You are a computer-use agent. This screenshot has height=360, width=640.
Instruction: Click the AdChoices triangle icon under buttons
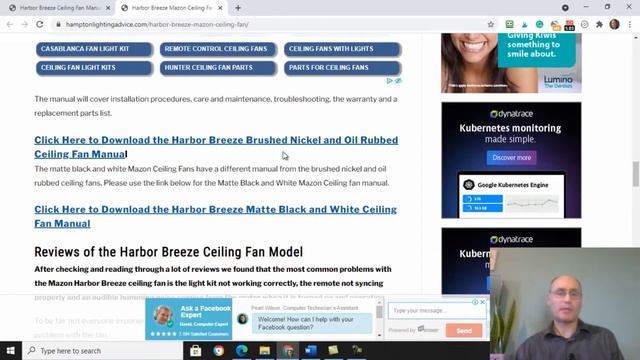pyautogui.click(x=389, y=81)
